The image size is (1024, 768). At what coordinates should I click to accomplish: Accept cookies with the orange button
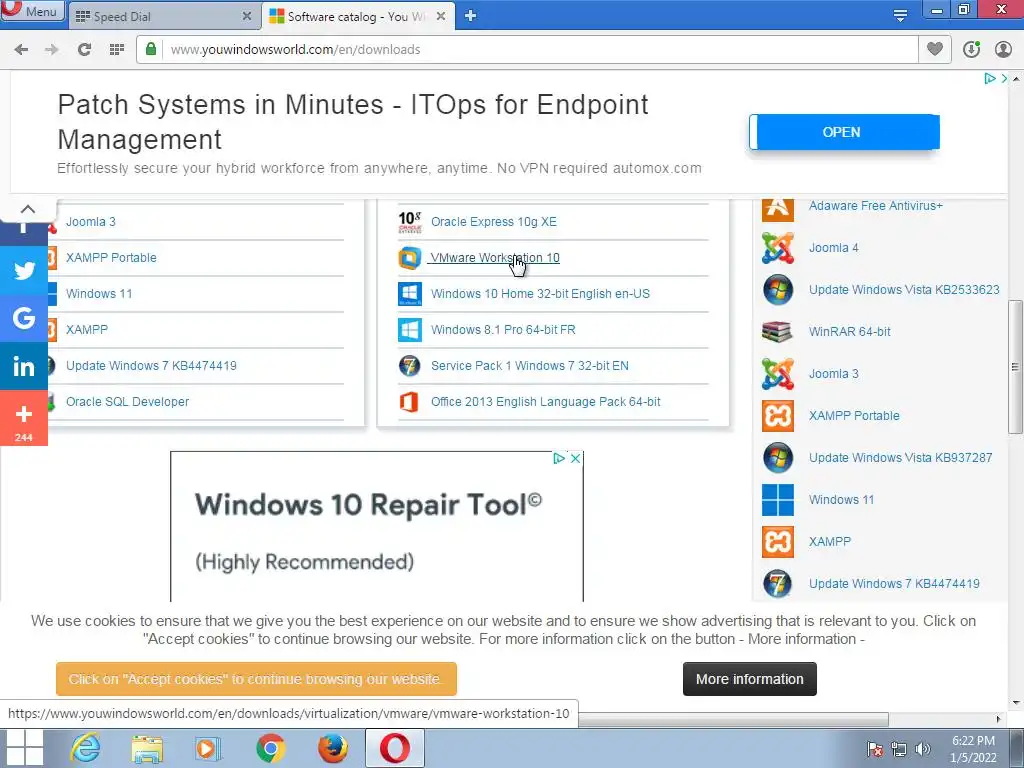pyautogui.click(x=256, y=679)
